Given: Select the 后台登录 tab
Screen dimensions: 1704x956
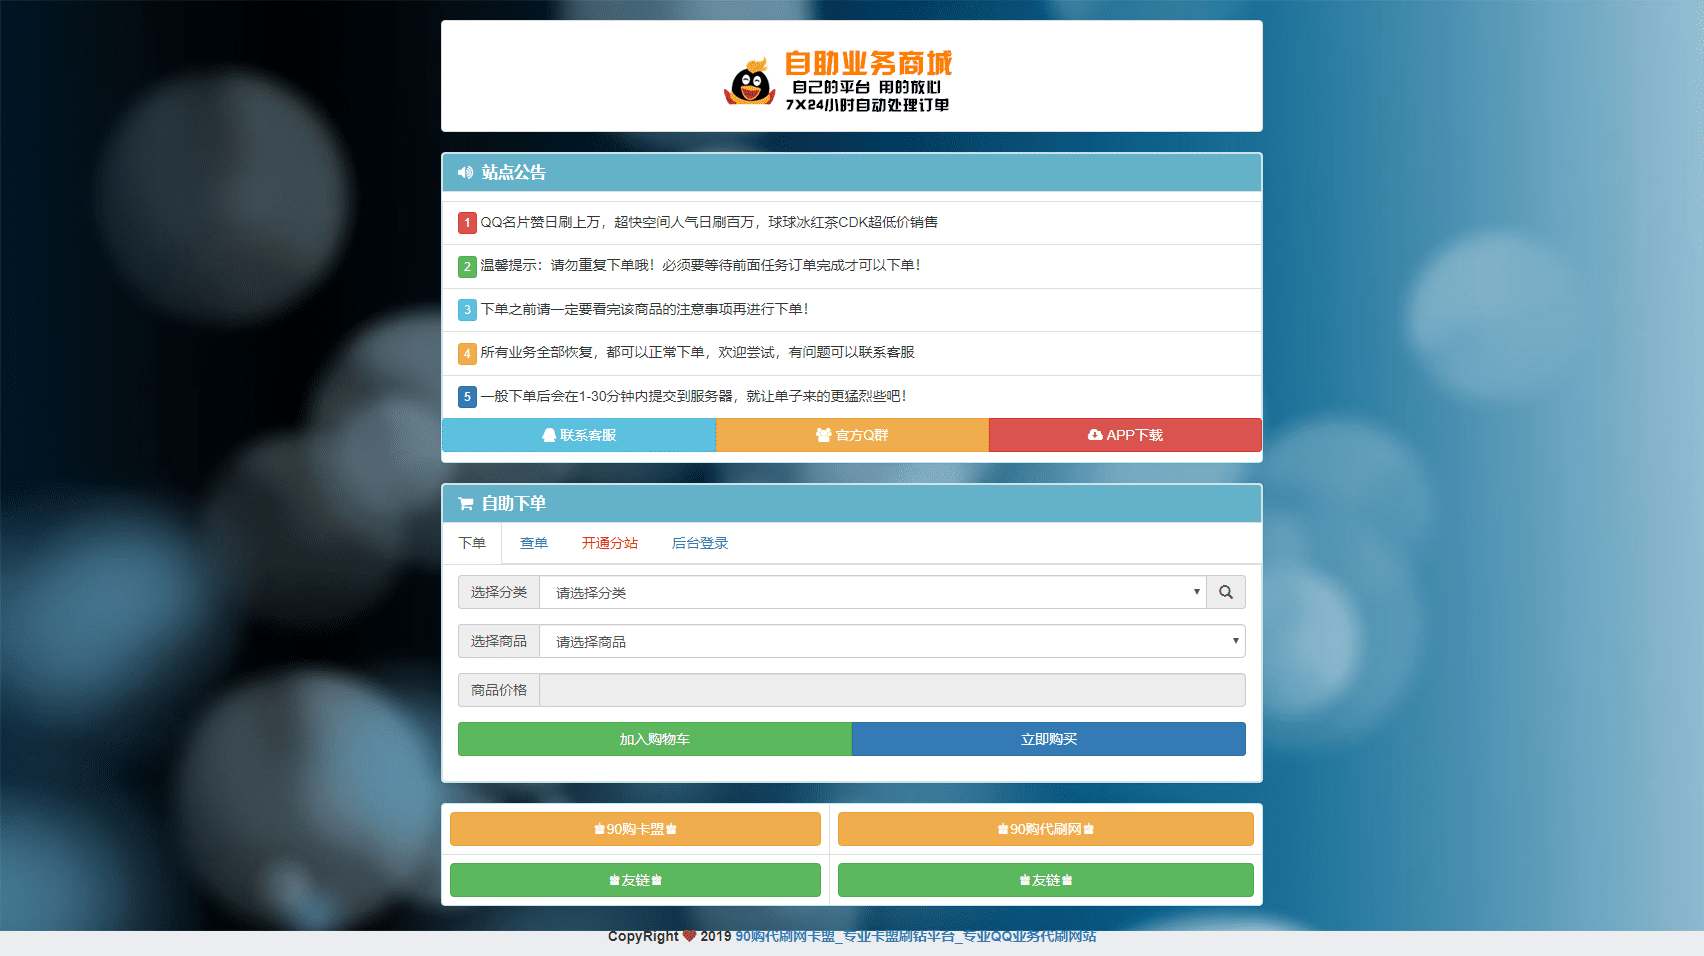Looking at the screenshot, I should pos(699,543).
